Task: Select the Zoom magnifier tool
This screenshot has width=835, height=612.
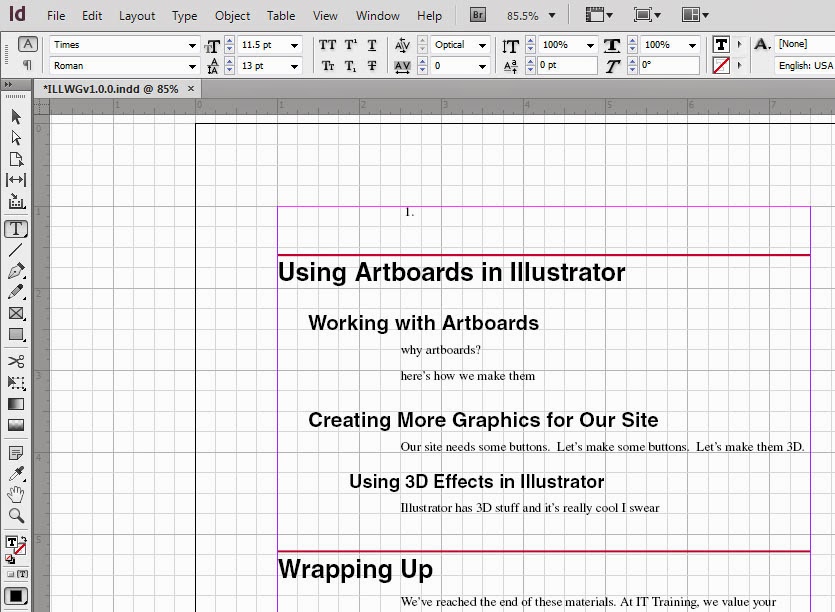Action: pyautogui.click(x=16, y=516)
